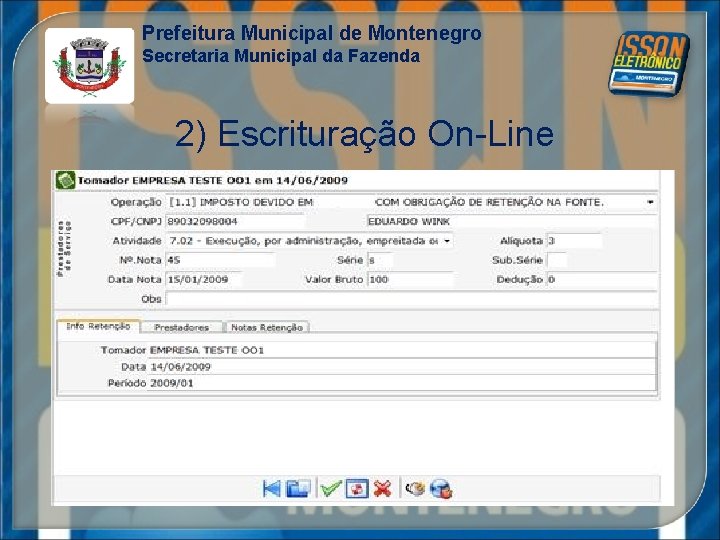
Task: Open the Operação dropdown arrow
Action: tap(650, 202)
